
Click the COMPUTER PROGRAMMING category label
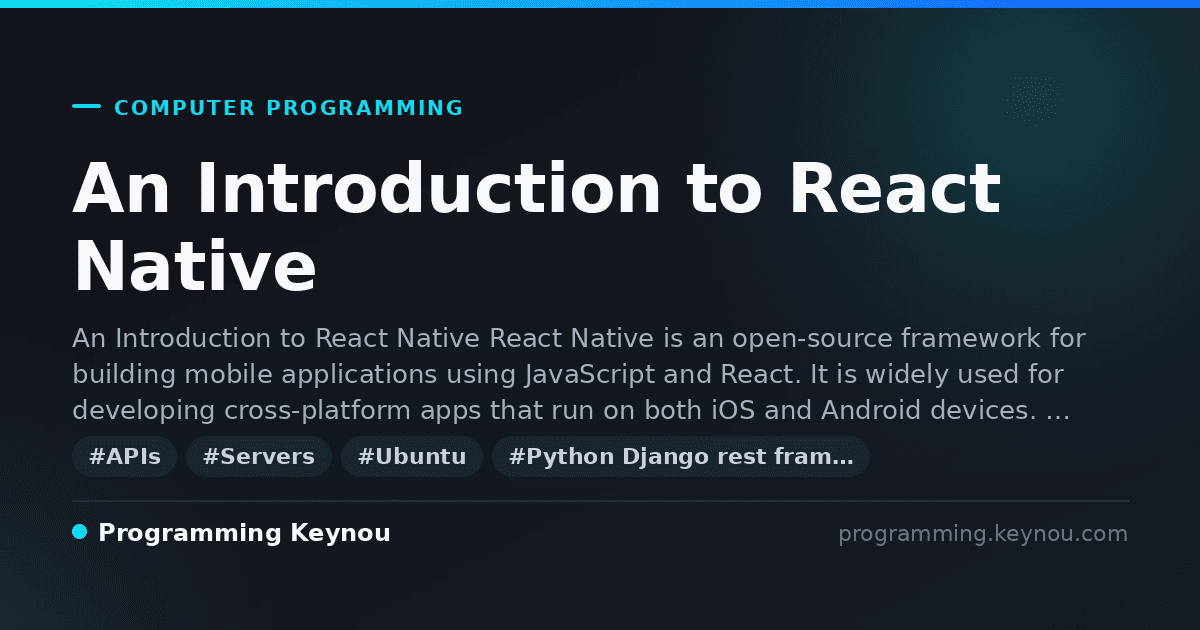[289, 108]
